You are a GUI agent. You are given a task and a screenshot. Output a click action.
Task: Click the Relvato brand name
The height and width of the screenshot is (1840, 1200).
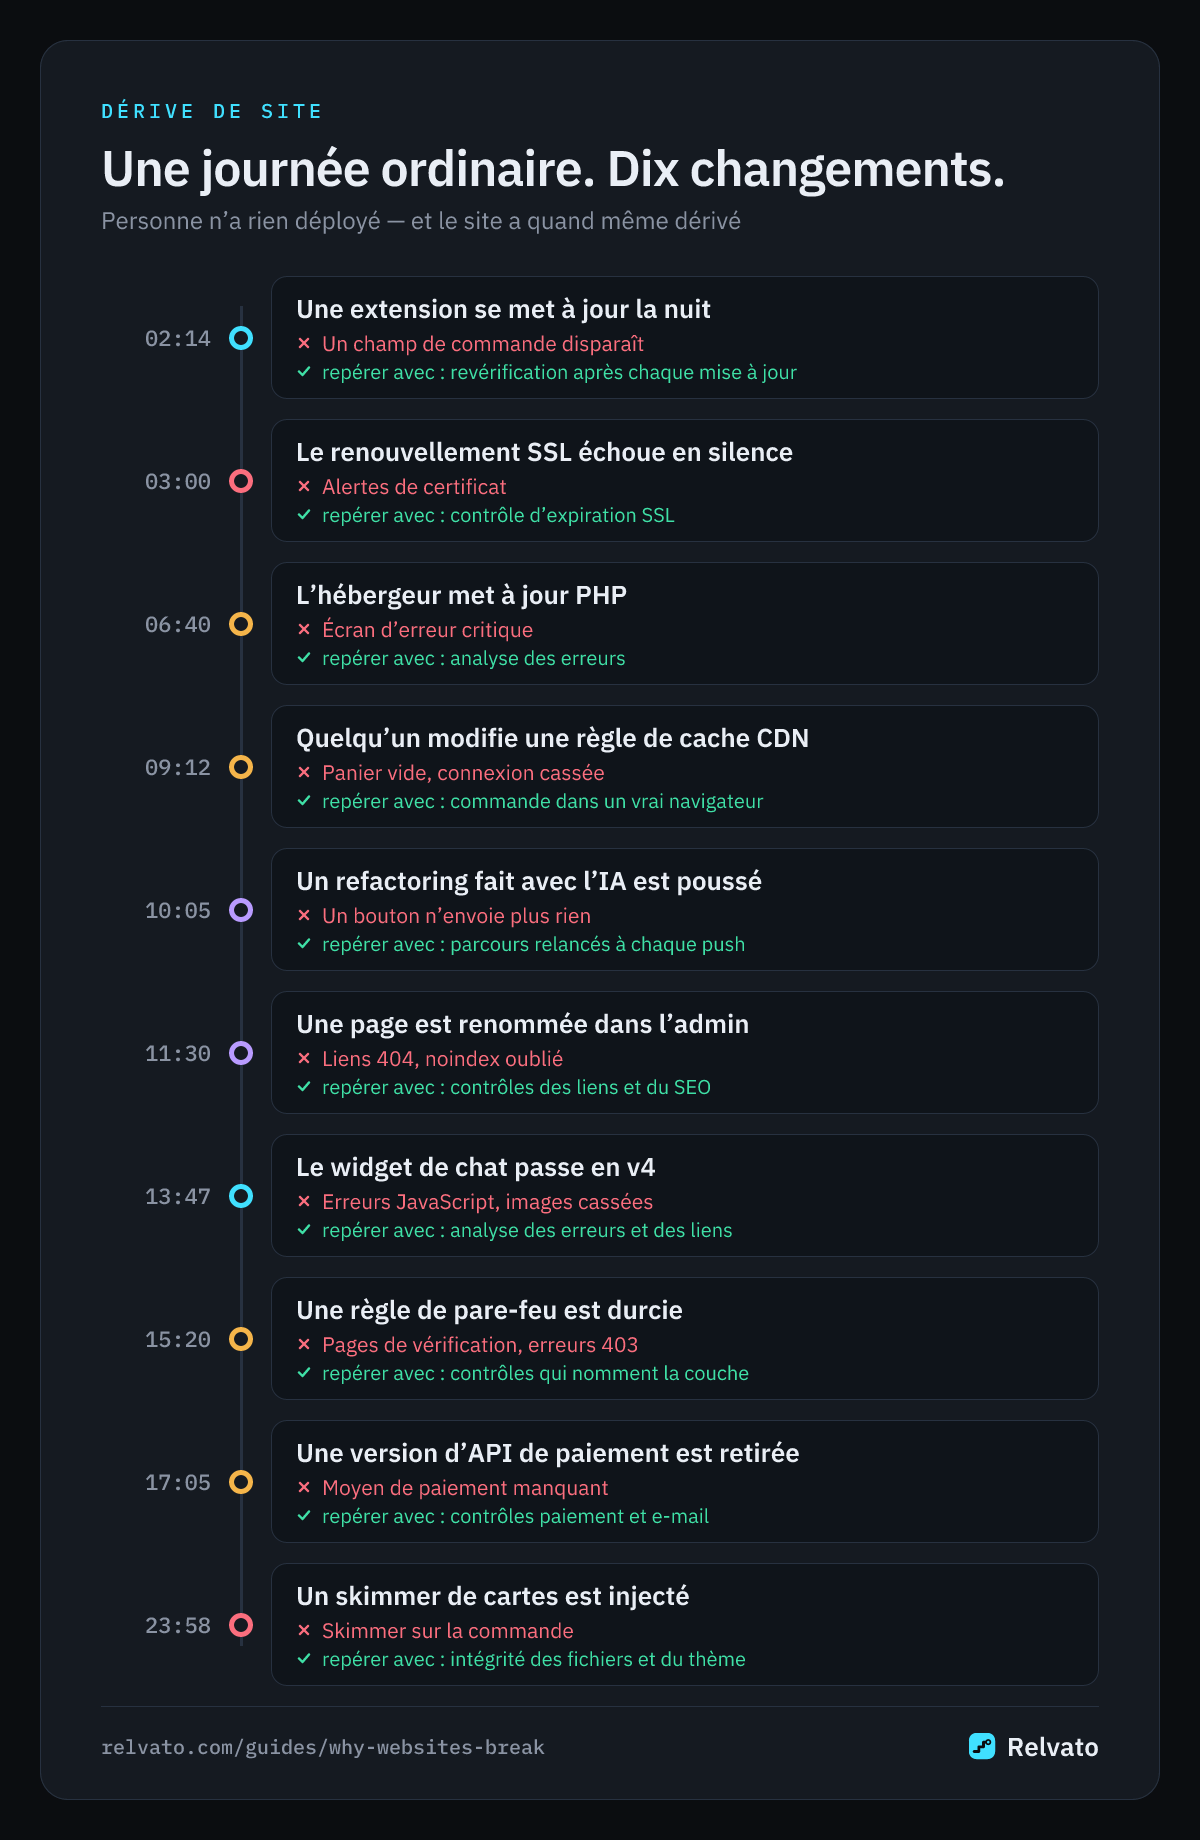1052,1747
